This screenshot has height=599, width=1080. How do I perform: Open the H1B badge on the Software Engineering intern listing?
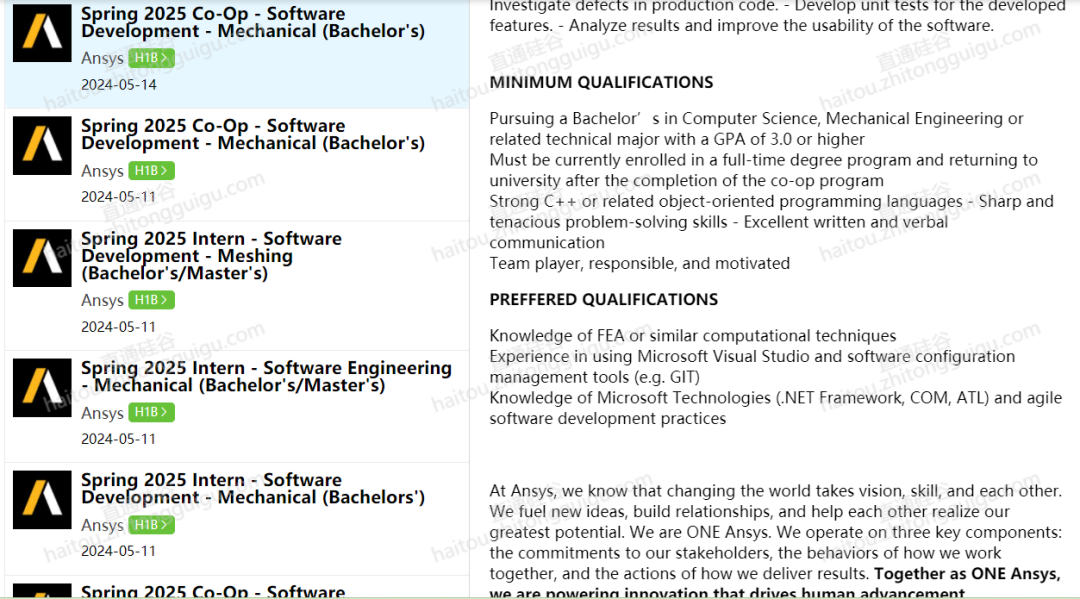pyautogui.click(x=152, y=412)
